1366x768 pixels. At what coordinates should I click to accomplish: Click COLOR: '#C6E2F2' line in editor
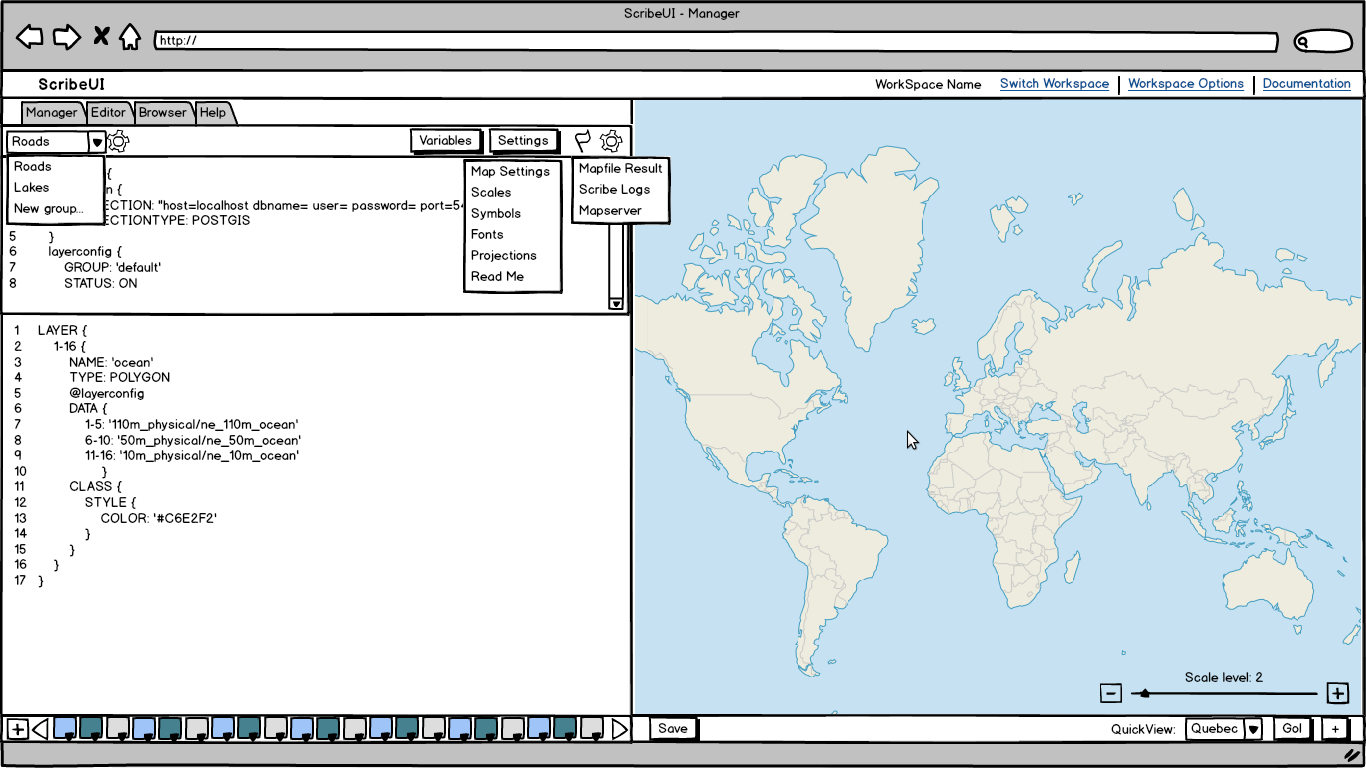tap(158, 518)
